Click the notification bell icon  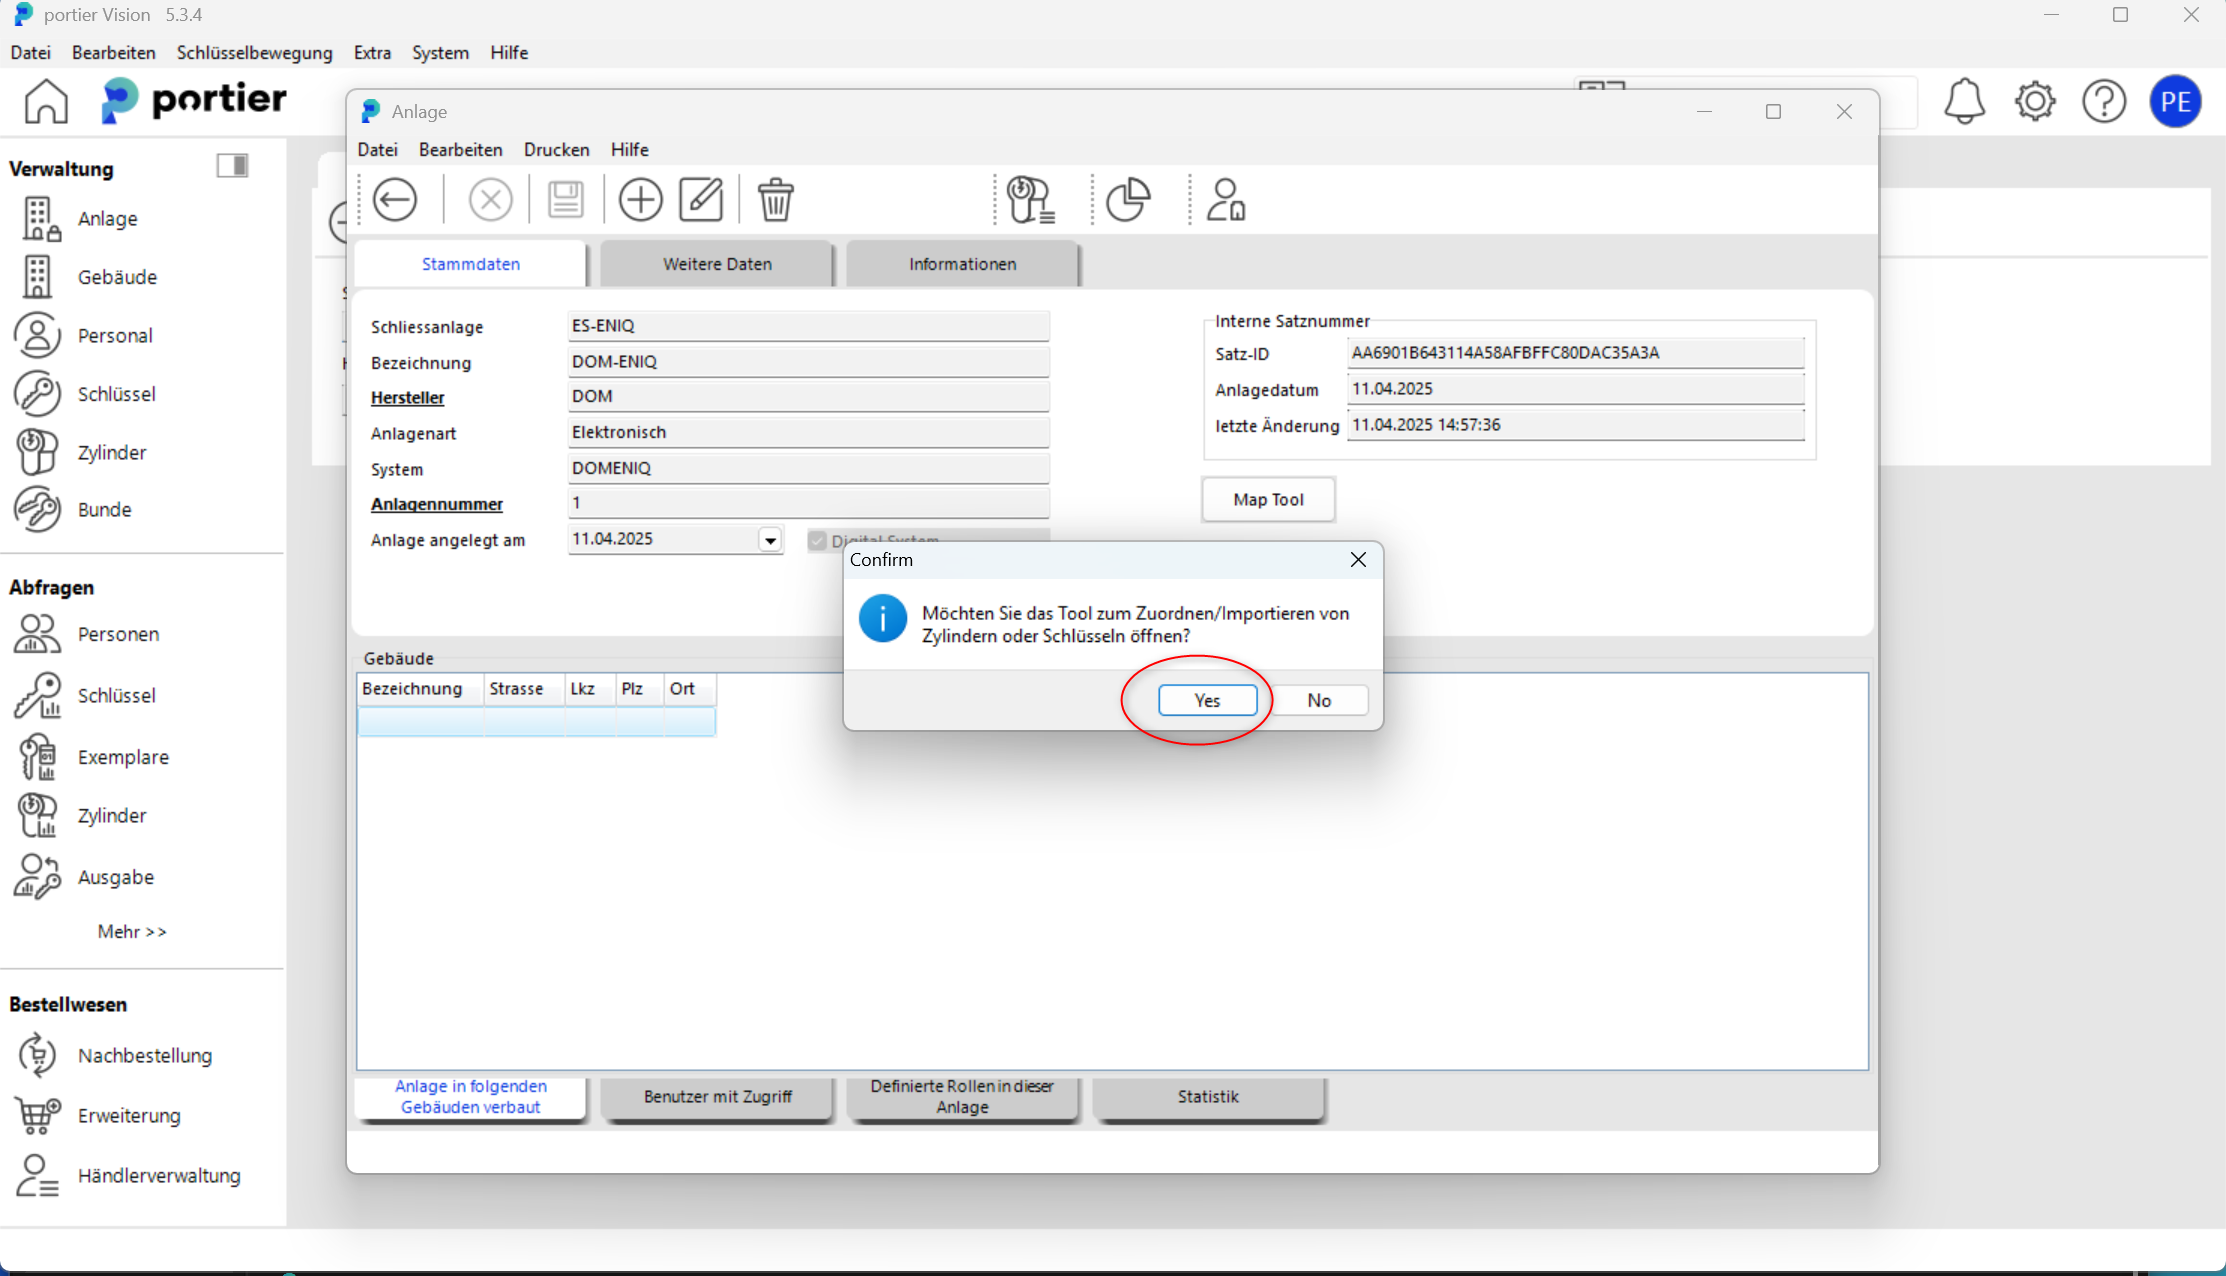pyautogui.click(x=1964, y=101)
